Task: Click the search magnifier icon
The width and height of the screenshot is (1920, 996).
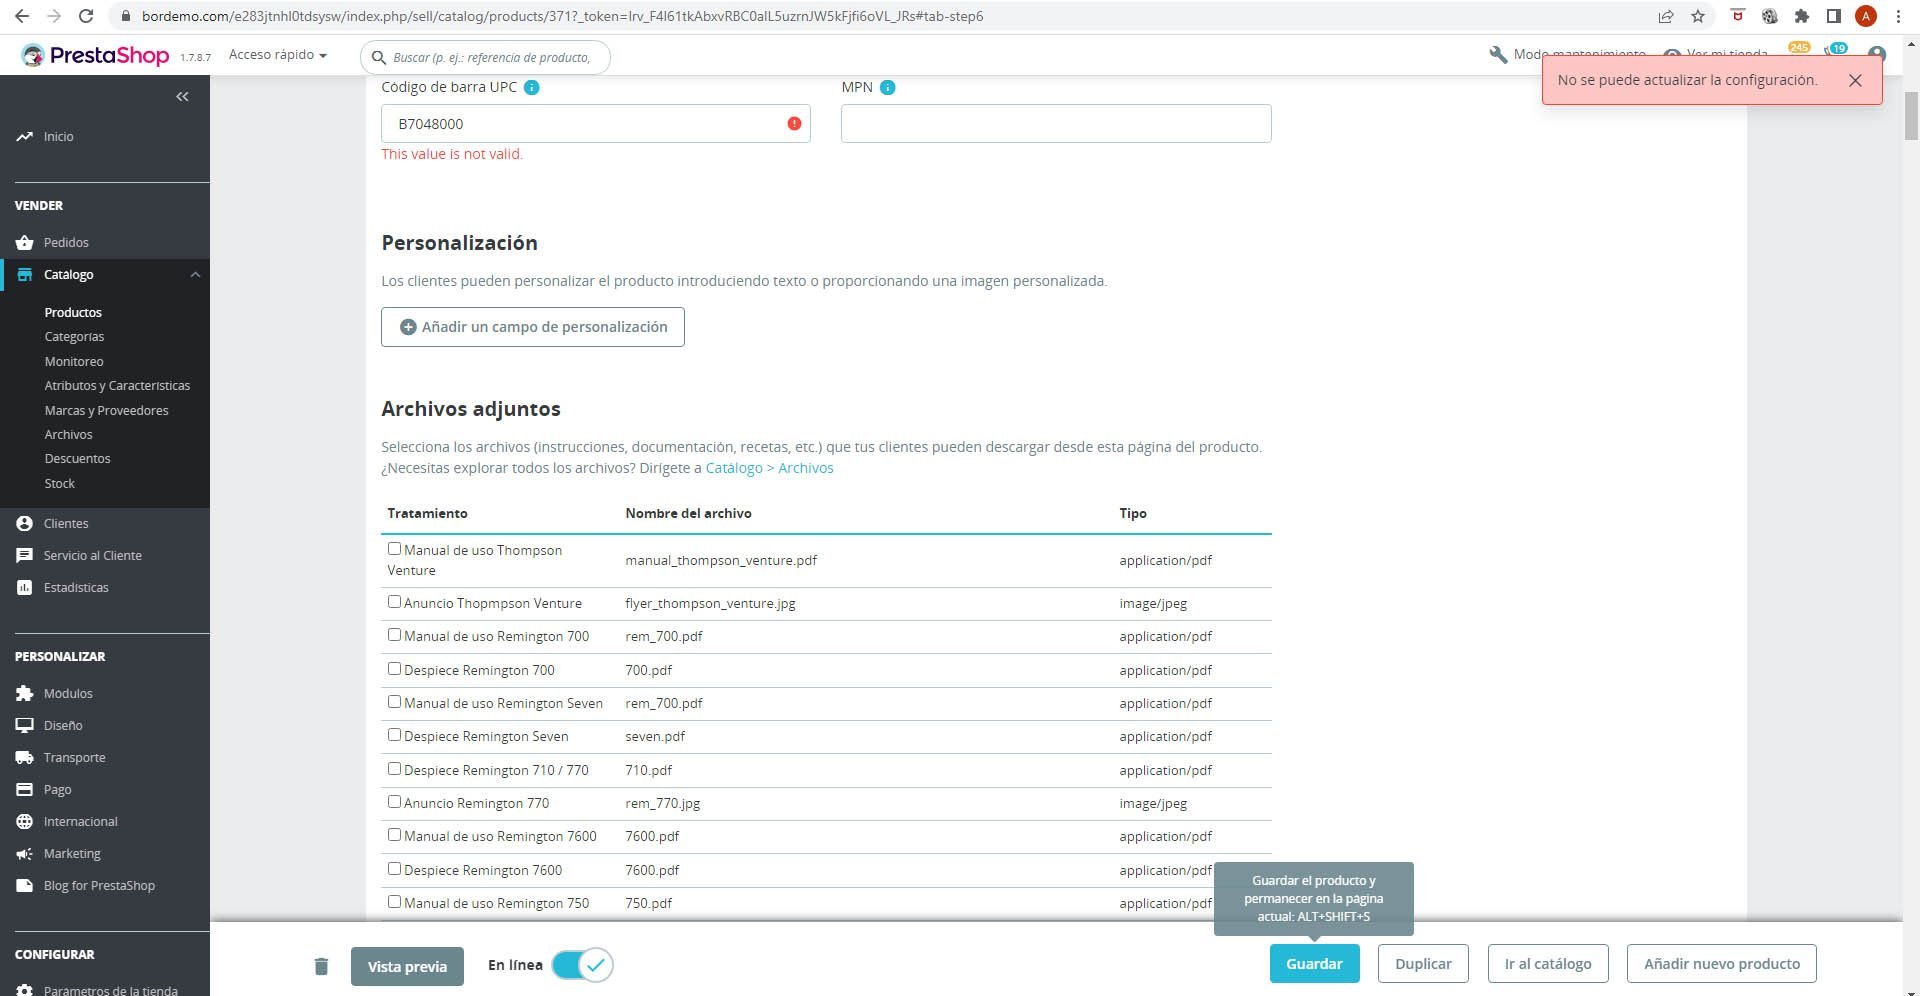Action: [x=379, y=57]
